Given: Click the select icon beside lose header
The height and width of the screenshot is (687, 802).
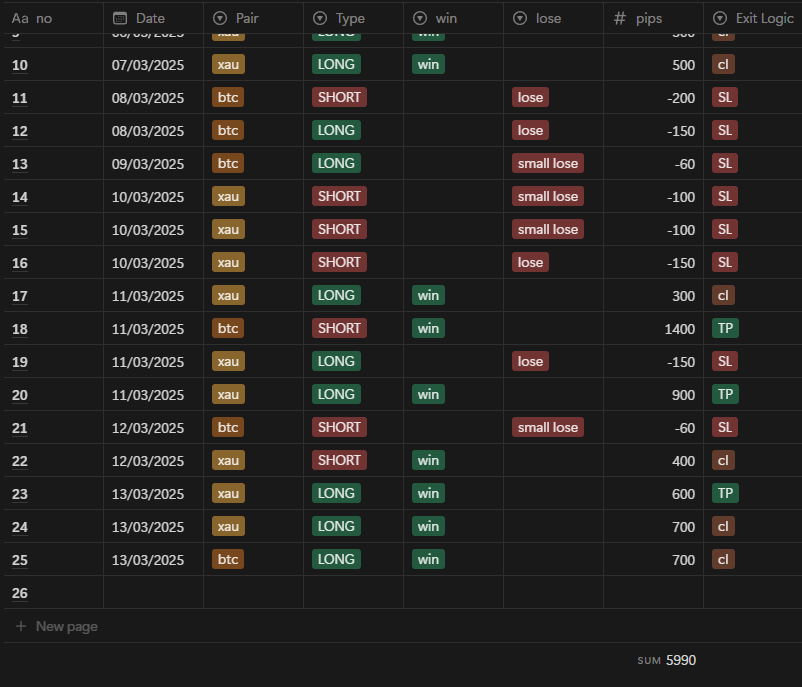Looking at the screenshot, I should [520, 18].
